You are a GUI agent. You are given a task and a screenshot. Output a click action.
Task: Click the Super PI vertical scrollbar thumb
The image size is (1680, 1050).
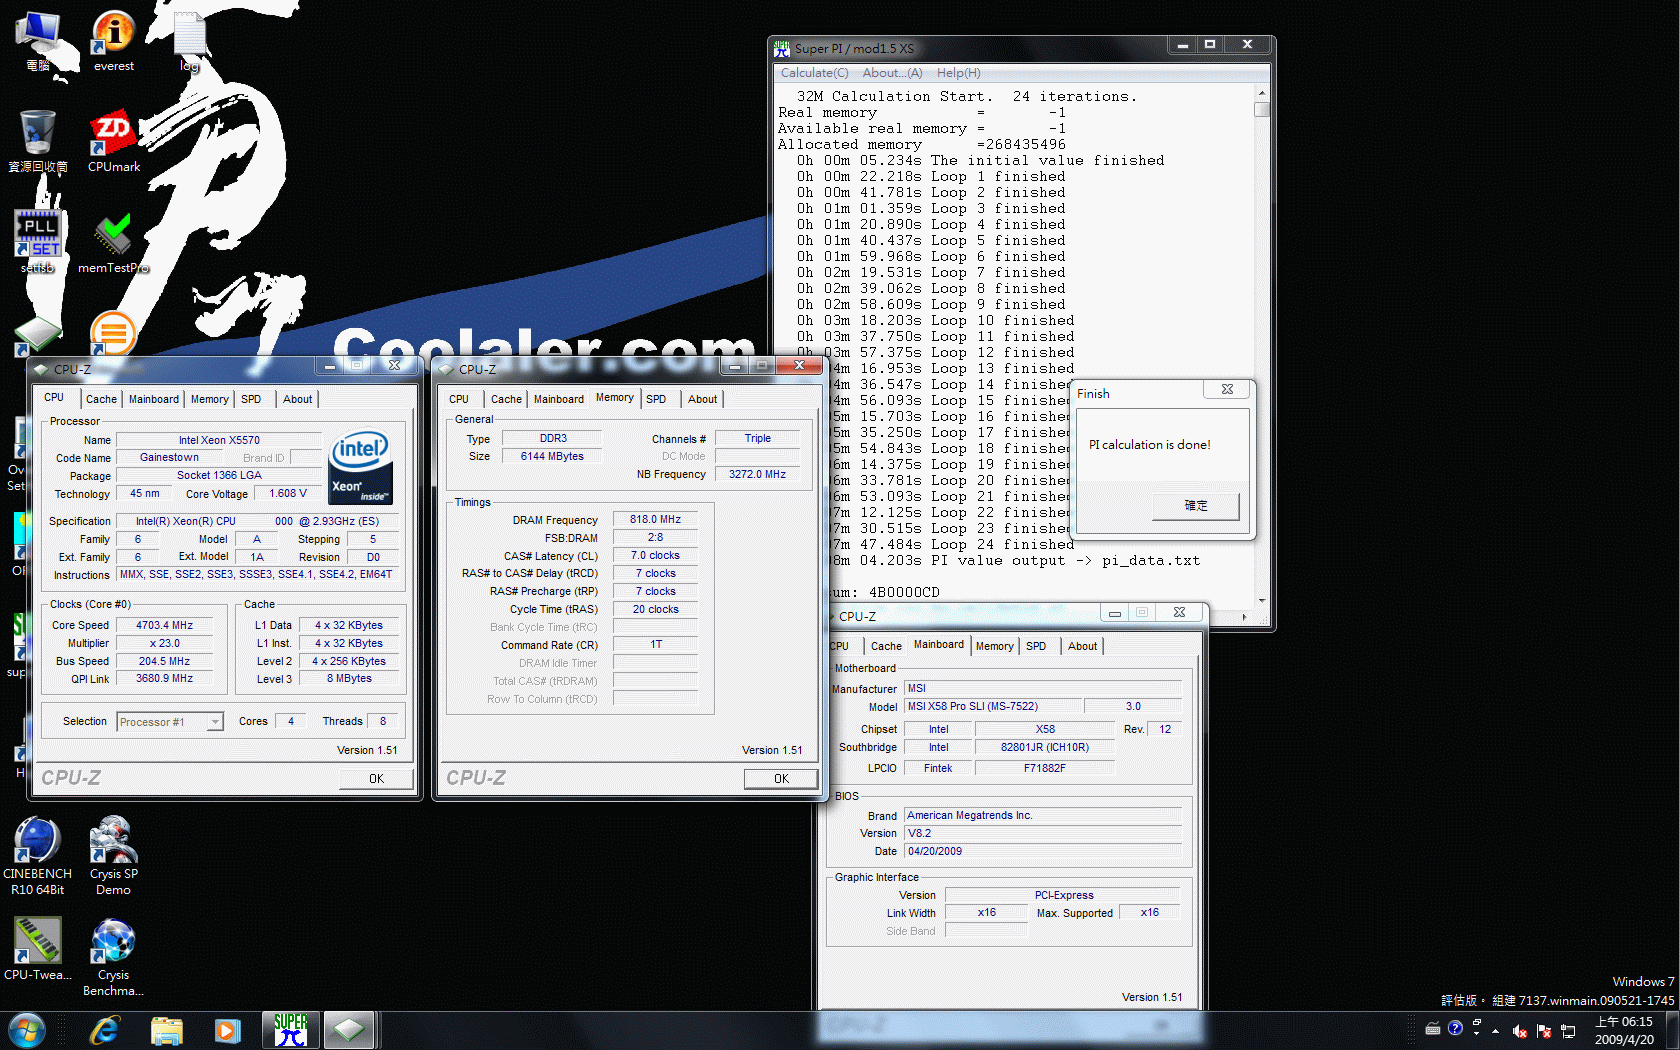[1262, 109]
